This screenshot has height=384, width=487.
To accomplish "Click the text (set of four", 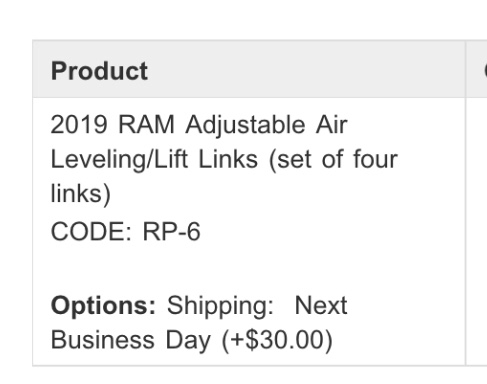I will [x=333, y=159].
